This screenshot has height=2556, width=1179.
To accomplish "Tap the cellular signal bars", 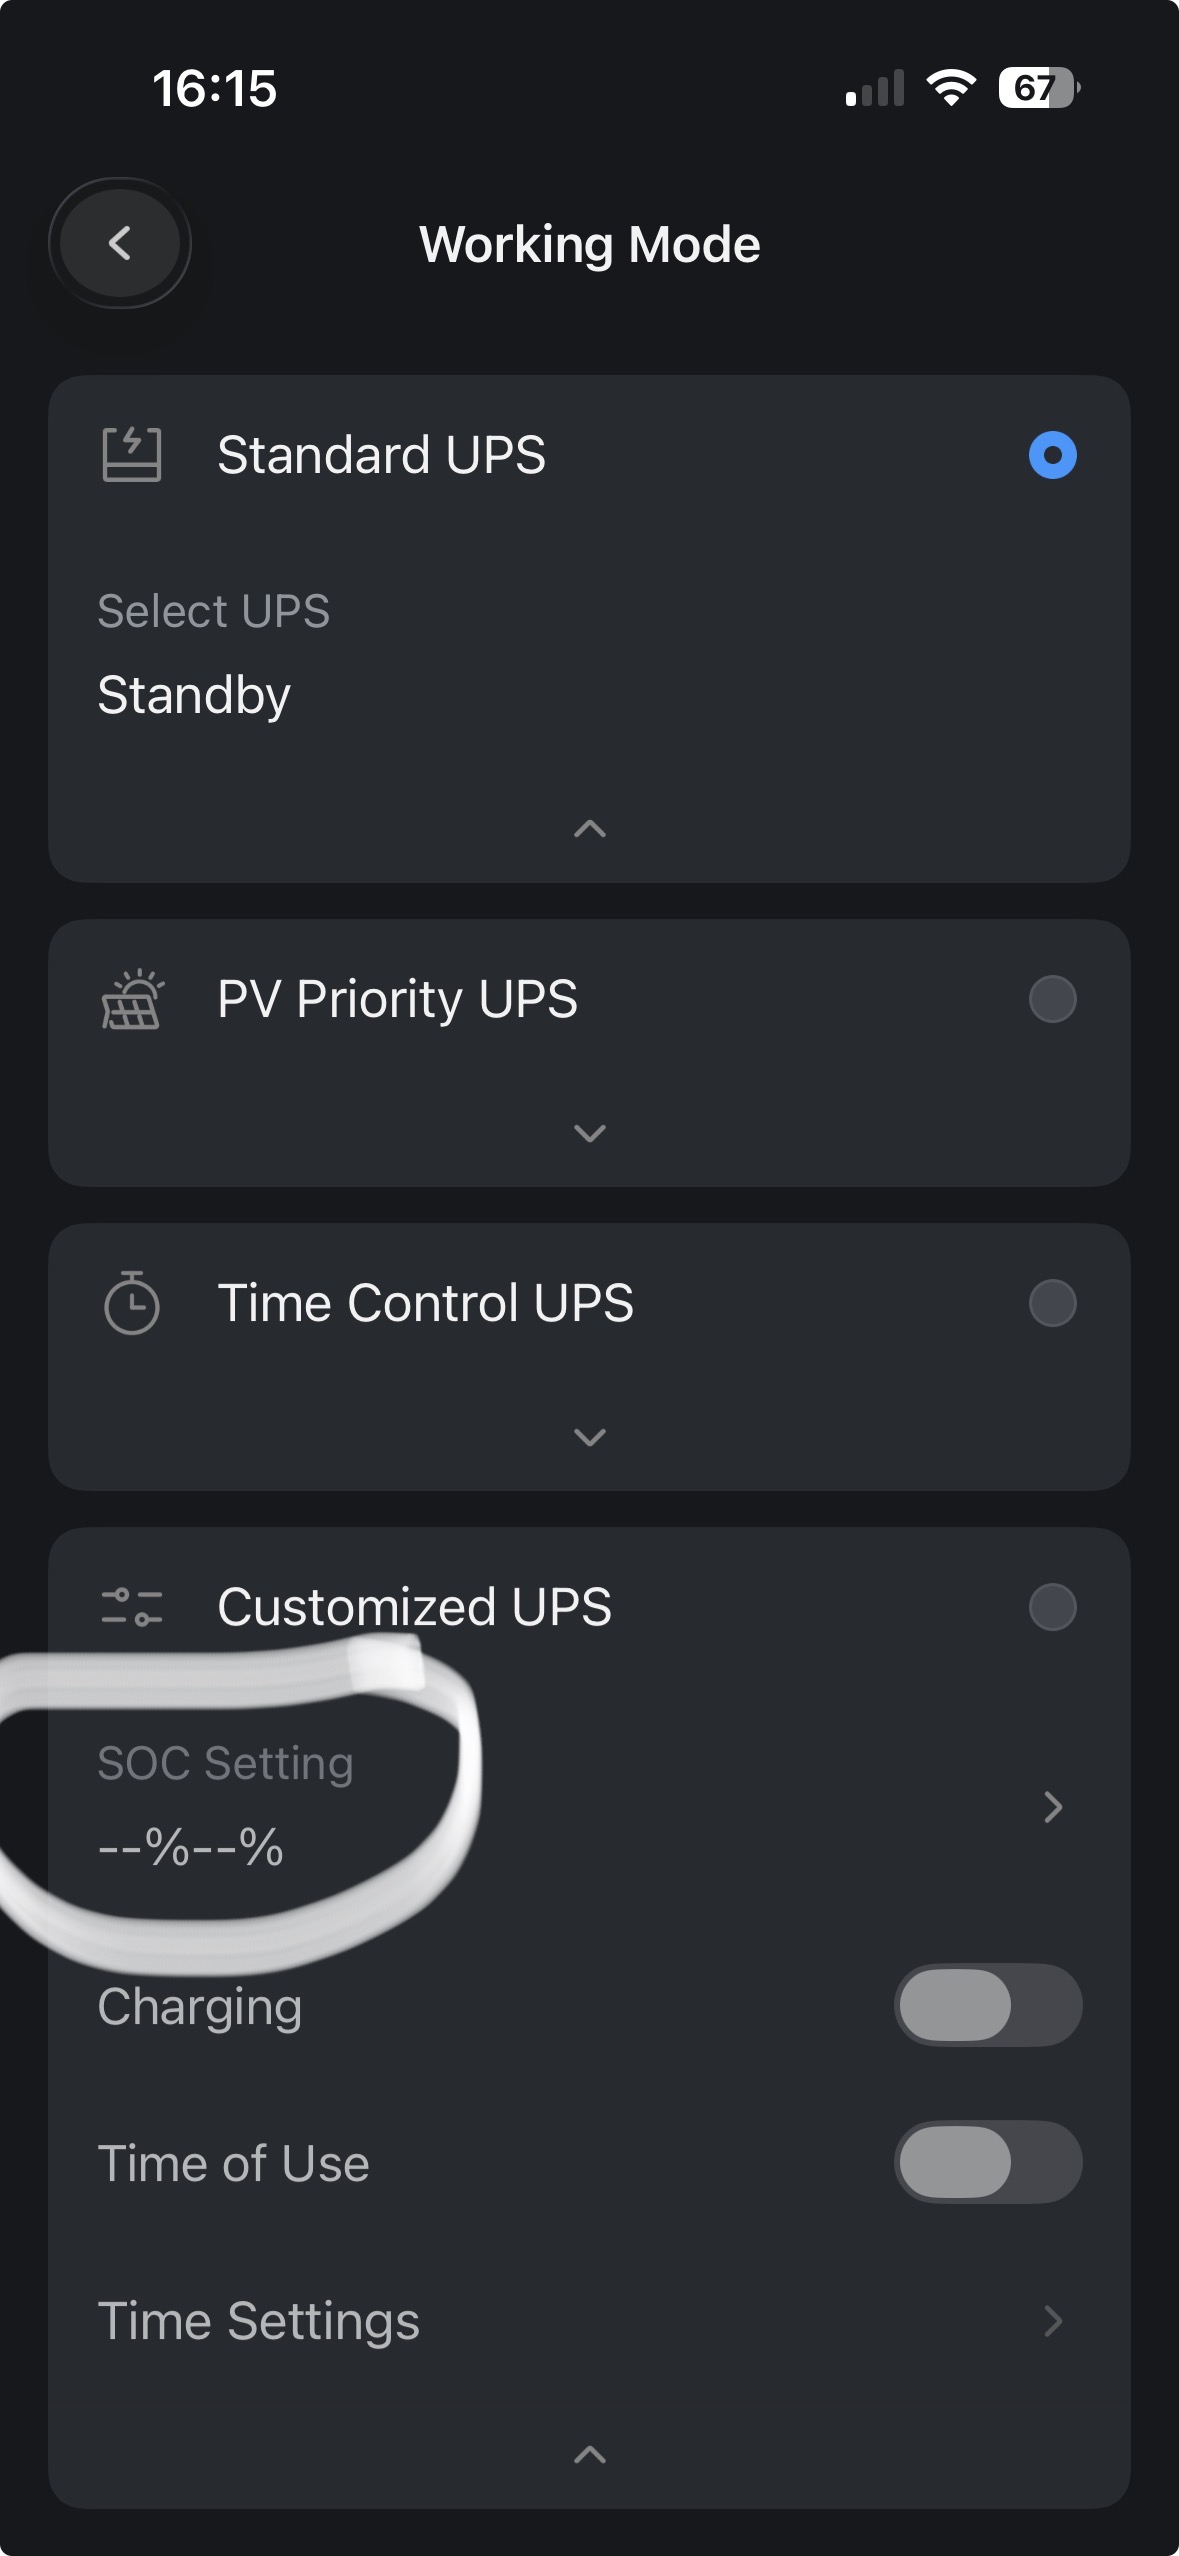I will [x=875, y=88].
